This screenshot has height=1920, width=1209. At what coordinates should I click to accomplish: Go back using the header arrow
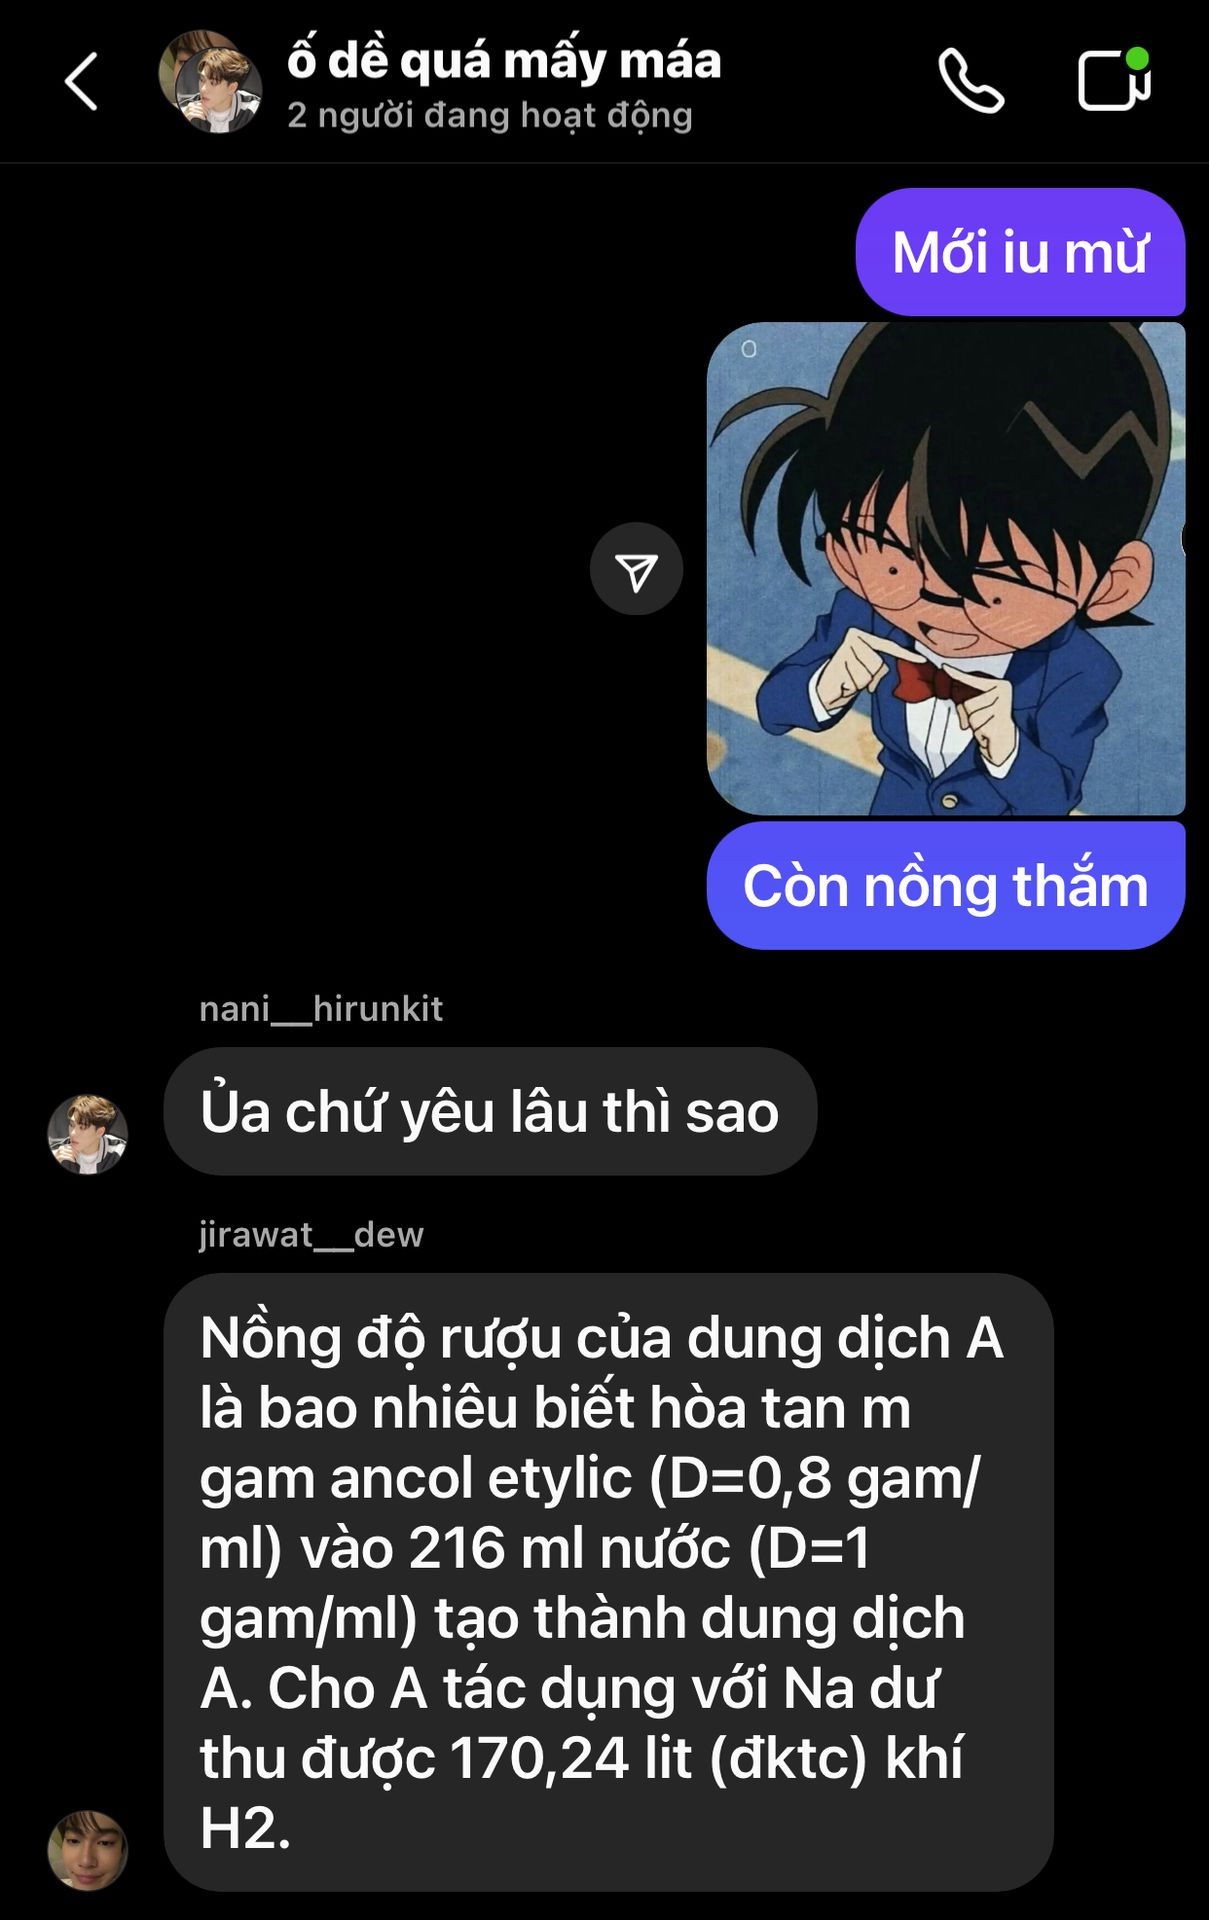[81, 81]
